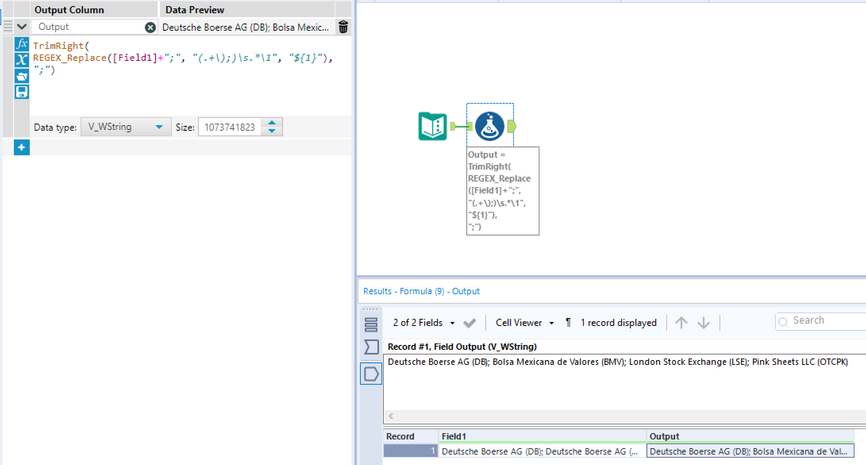Open the fx functions list
The height and width of the screenshot is (465, 866).
[x=22, y=44]
